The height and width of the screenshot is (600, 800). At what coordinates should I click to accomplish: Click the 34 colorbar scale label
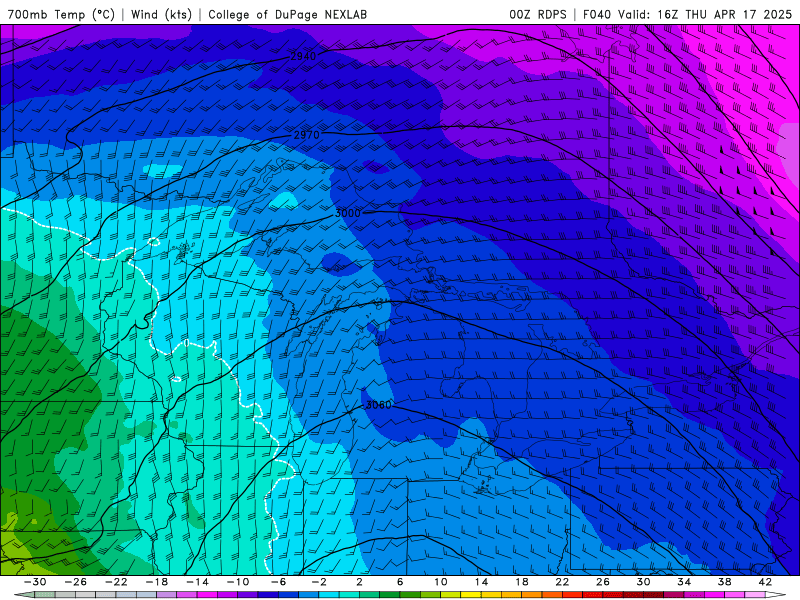pos(684,582)
